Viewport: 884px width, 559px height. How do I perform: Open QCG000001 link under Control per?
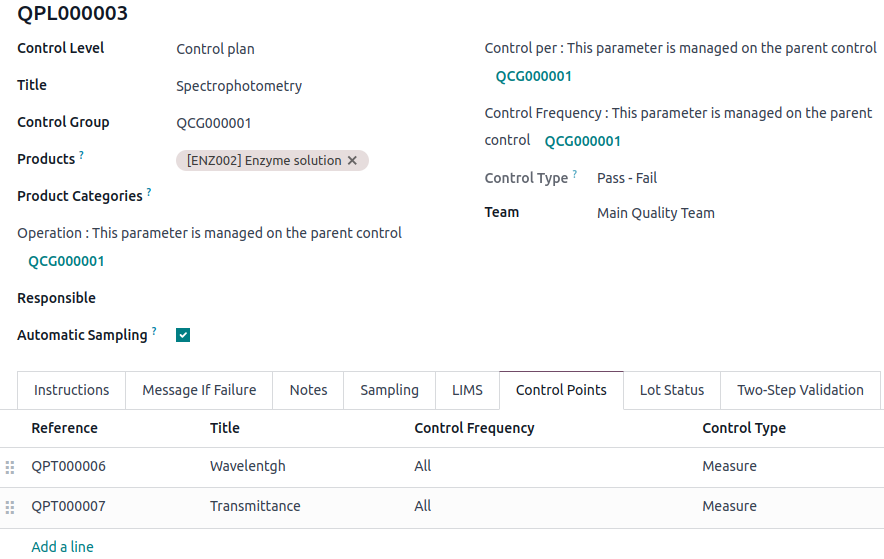[534, 76]
